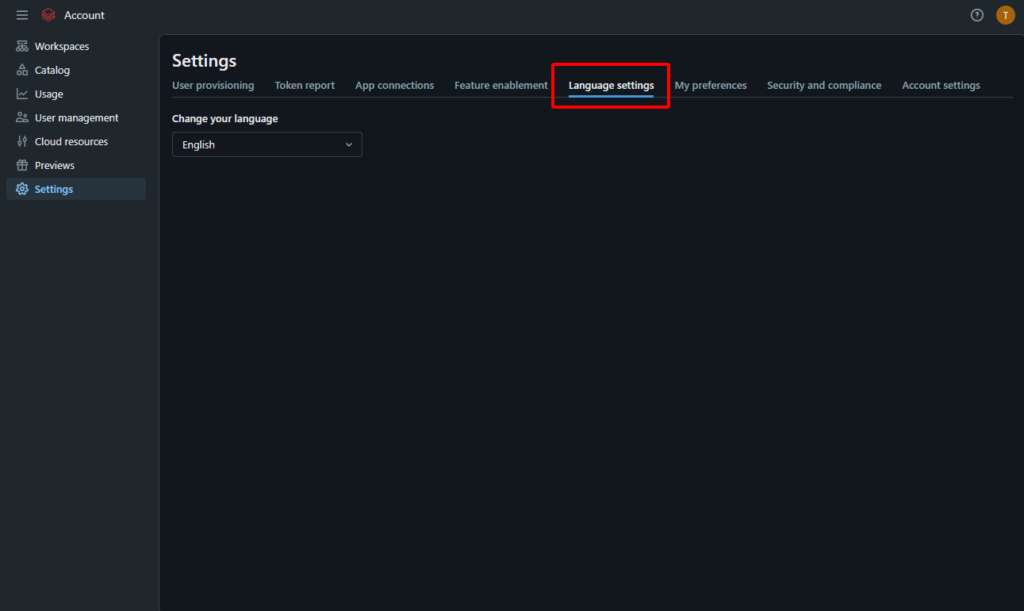Switch to My preferences tab
Viewport: 1024px width, 611px height.
(711, 86)
